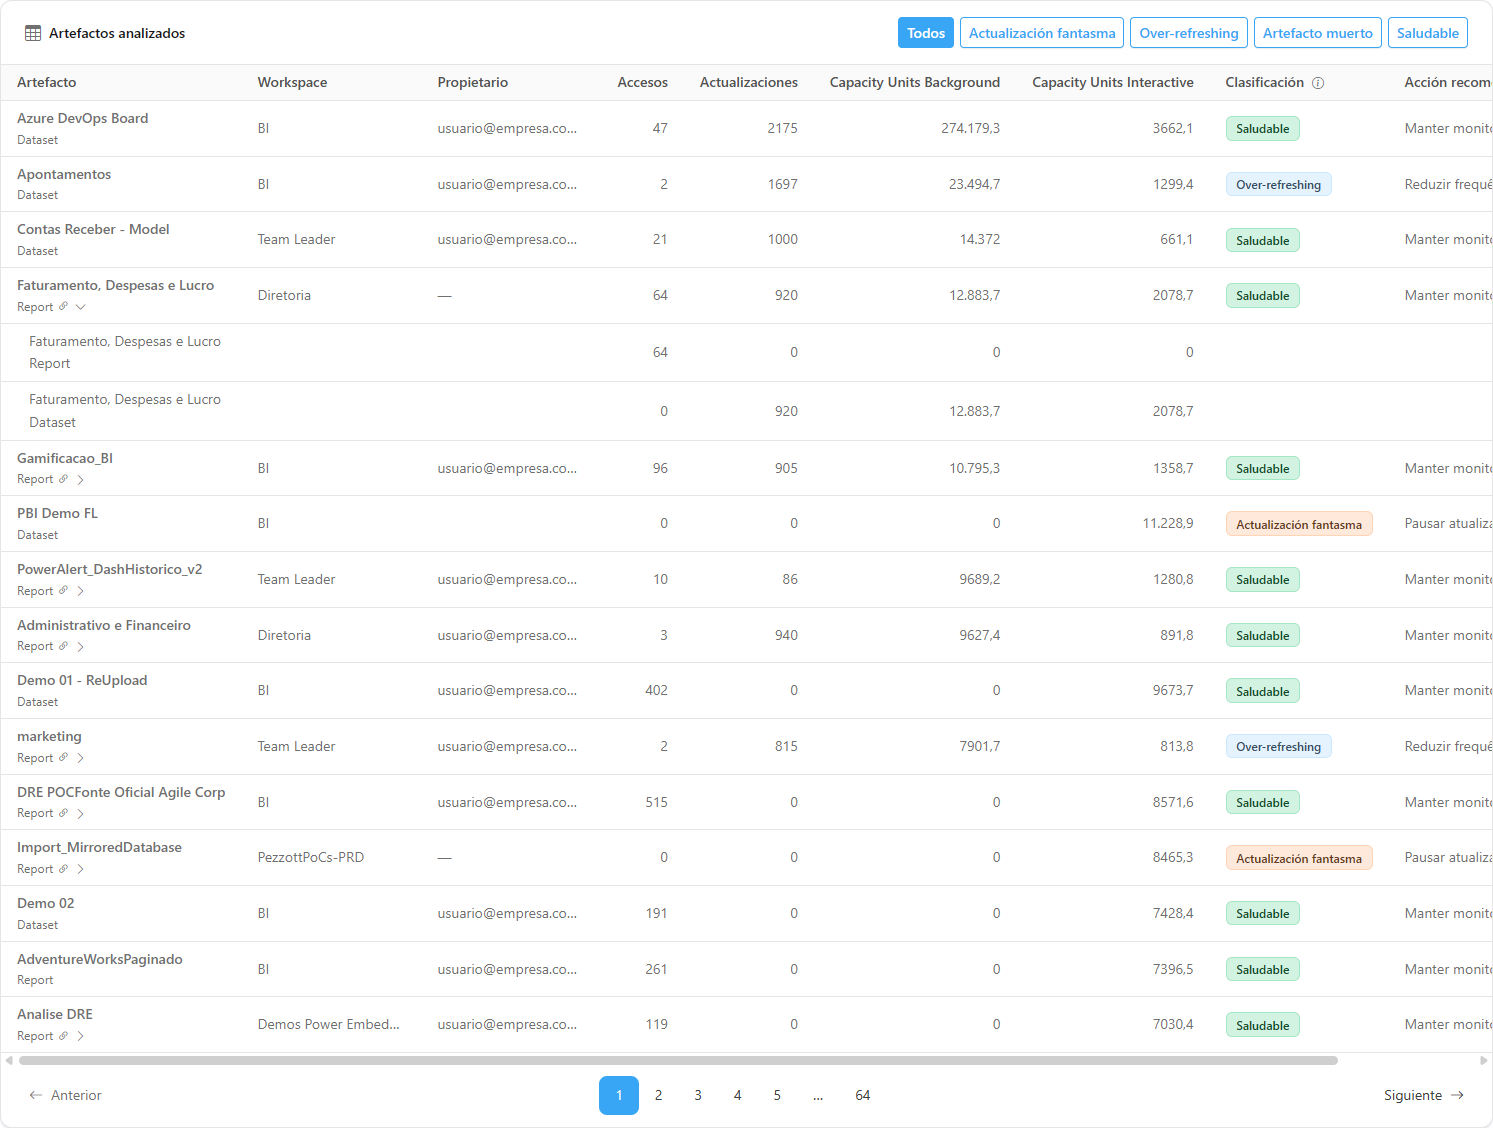Expand the Import_MirroredDatabase row
The width and height of the screenshot is (1493, 1128).
pyautogui.click(x=81, y=870)
